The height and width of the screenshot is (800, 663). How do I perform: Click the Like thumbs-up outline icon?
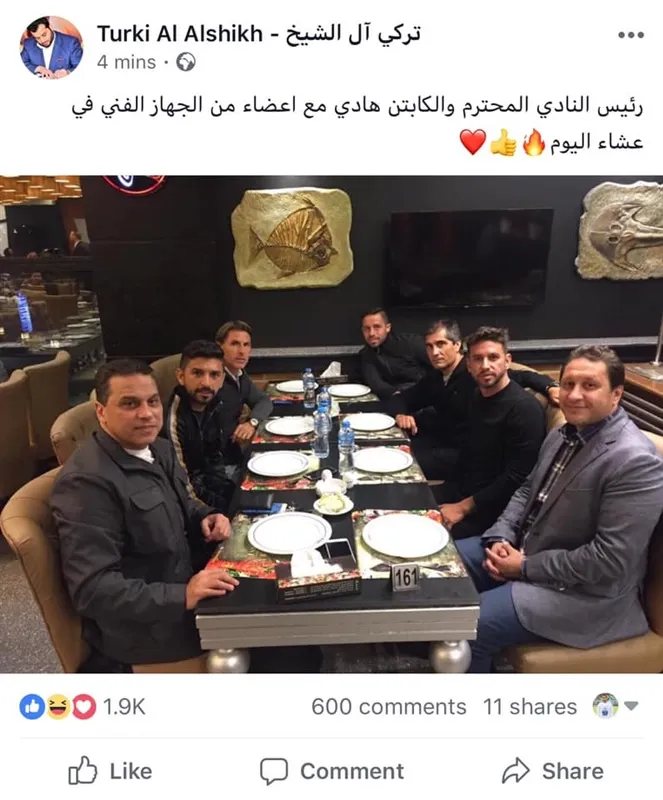[83, 770]
